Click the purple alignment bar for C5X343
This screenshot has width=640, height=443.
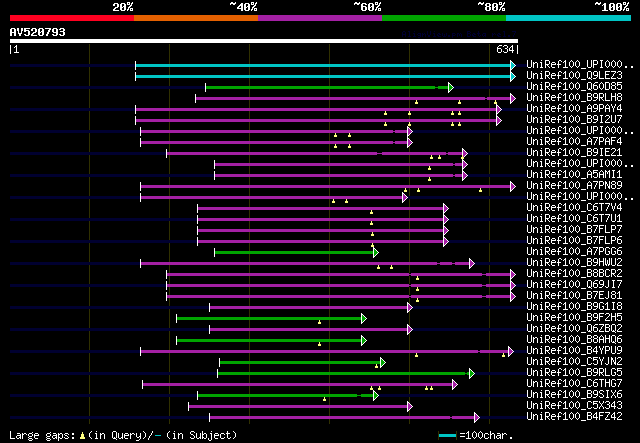[298, 407]
